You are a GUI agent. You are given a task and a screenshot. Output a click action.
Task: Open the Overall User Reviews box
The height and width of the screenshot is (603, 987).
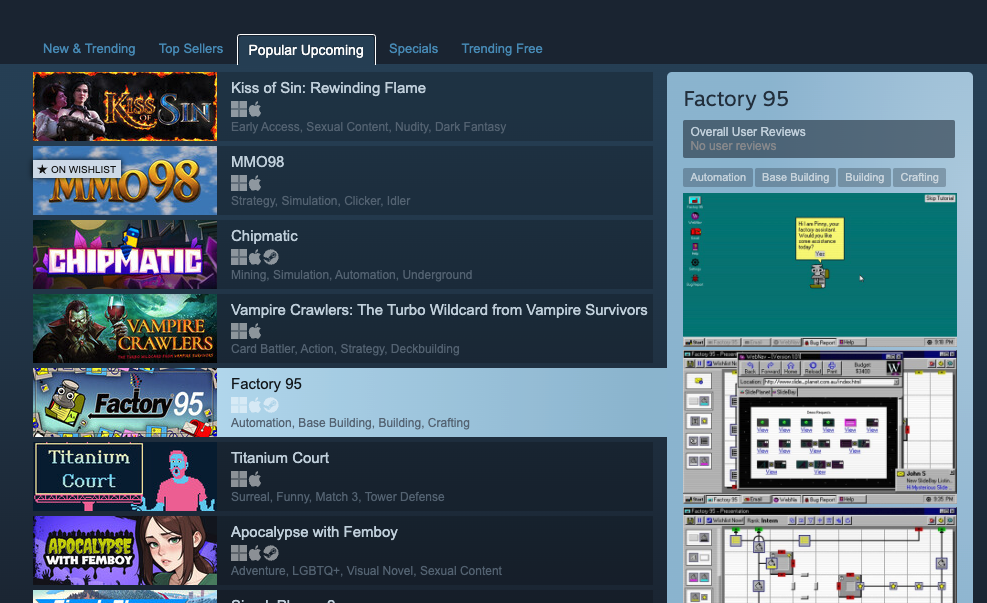(819, 139)
